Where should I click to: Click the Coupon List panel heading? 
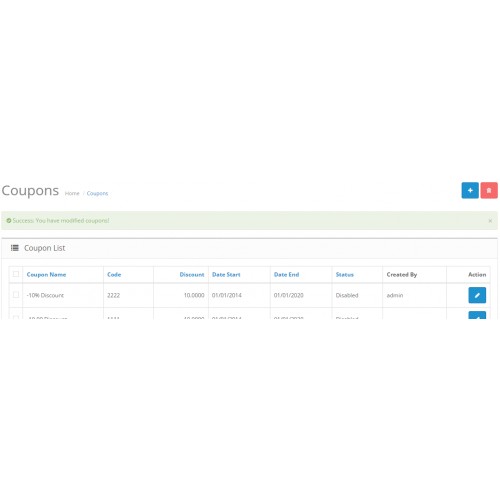pos(45,248)
